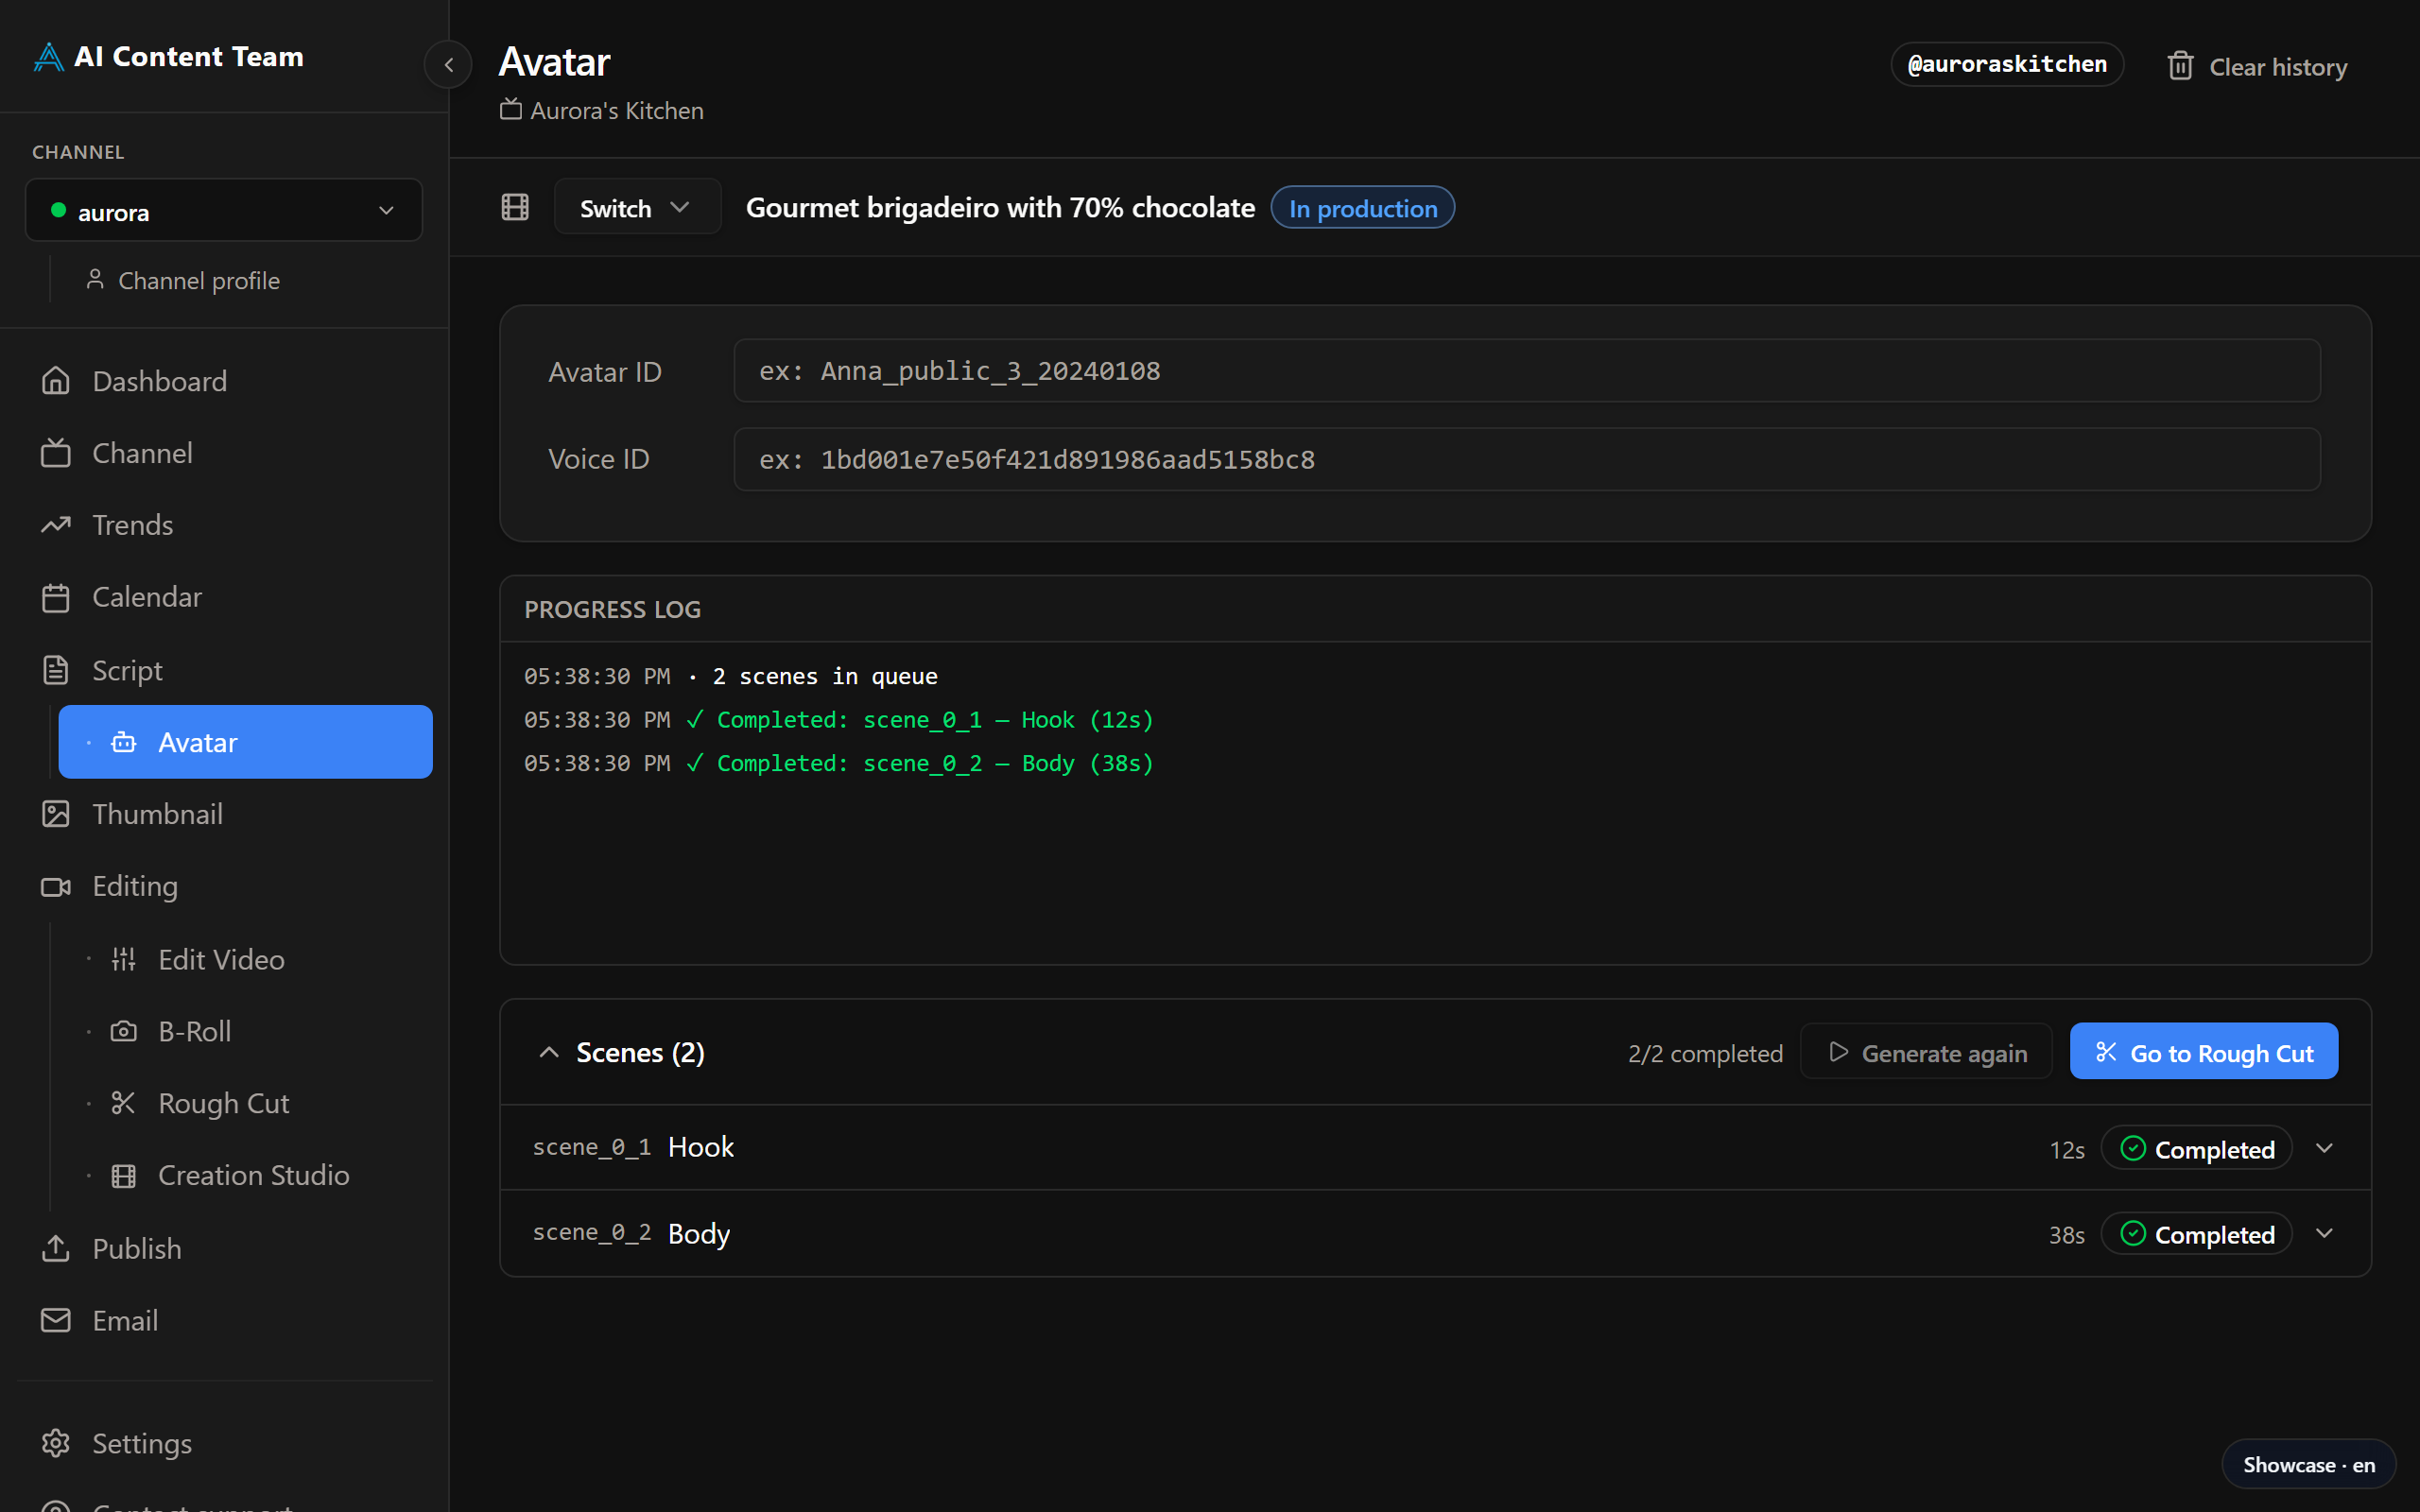2420x1512 pixels.
Task: Collapse the Scenes (2) section chevron
Action: pyautogui.click(x=549, y=1052)
